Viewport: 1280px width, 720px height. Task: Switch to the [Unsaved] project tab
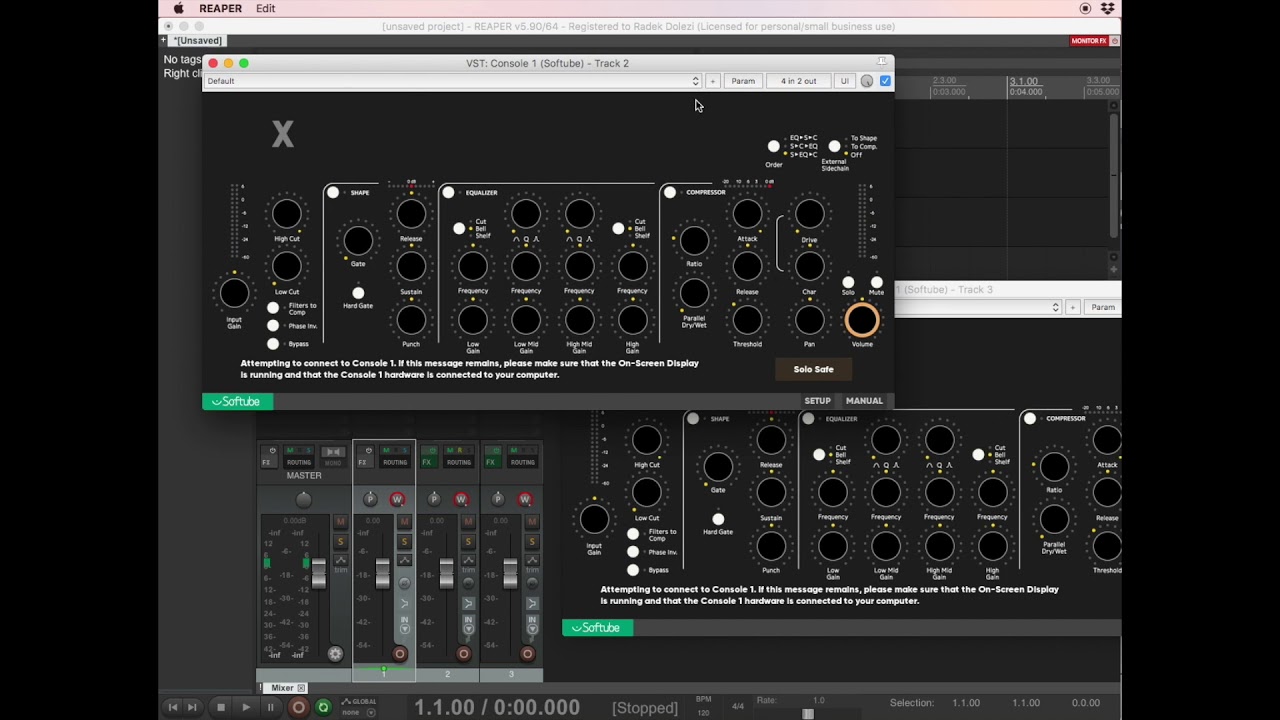point(197,41)
